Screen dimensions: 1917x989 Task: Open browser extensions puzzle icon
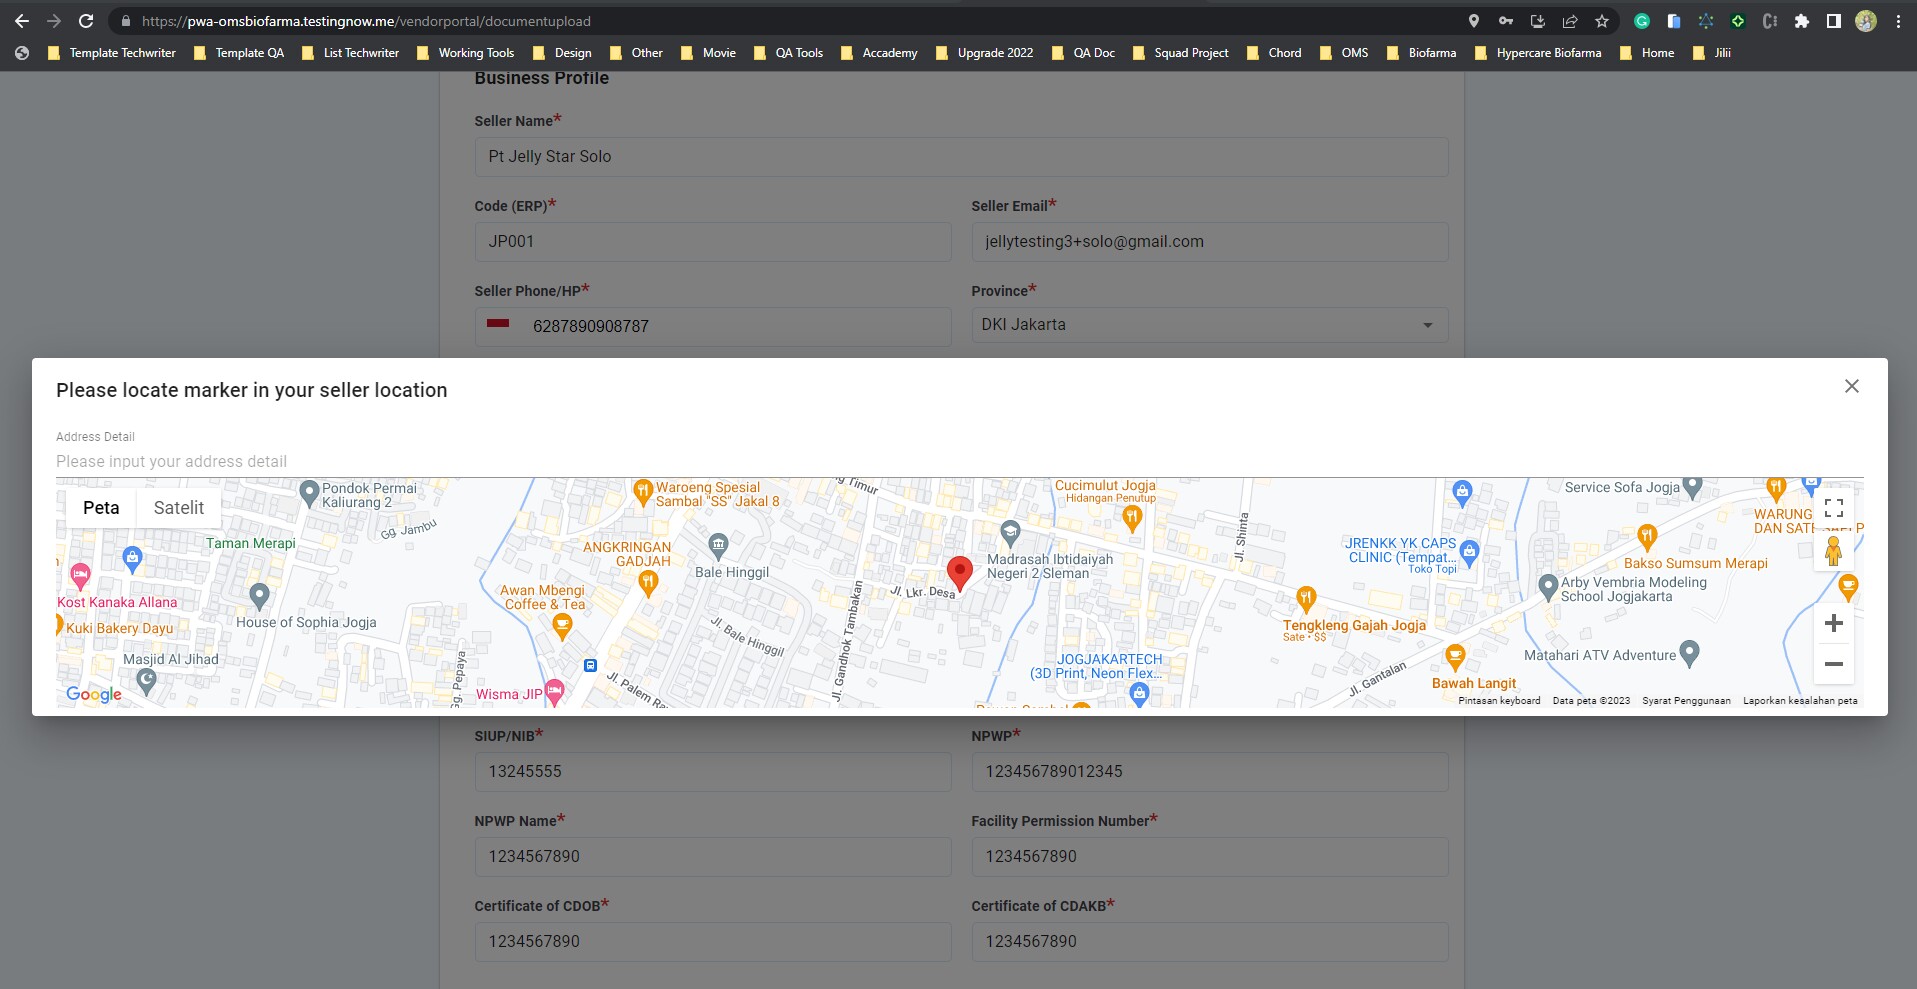pos(1801,21)
